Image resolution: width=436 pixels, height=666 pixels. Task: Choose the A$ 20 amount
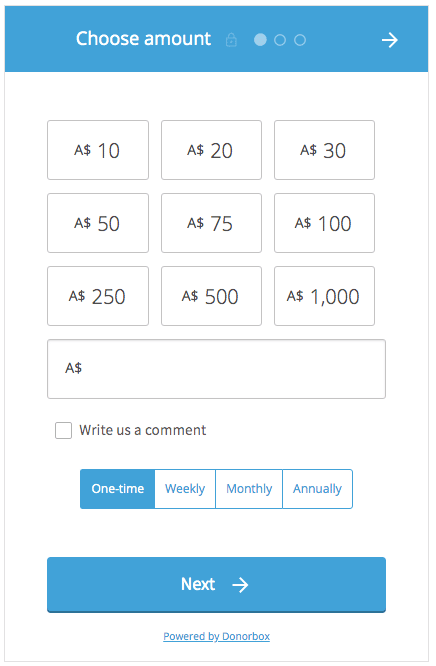[x=211, y=150]
